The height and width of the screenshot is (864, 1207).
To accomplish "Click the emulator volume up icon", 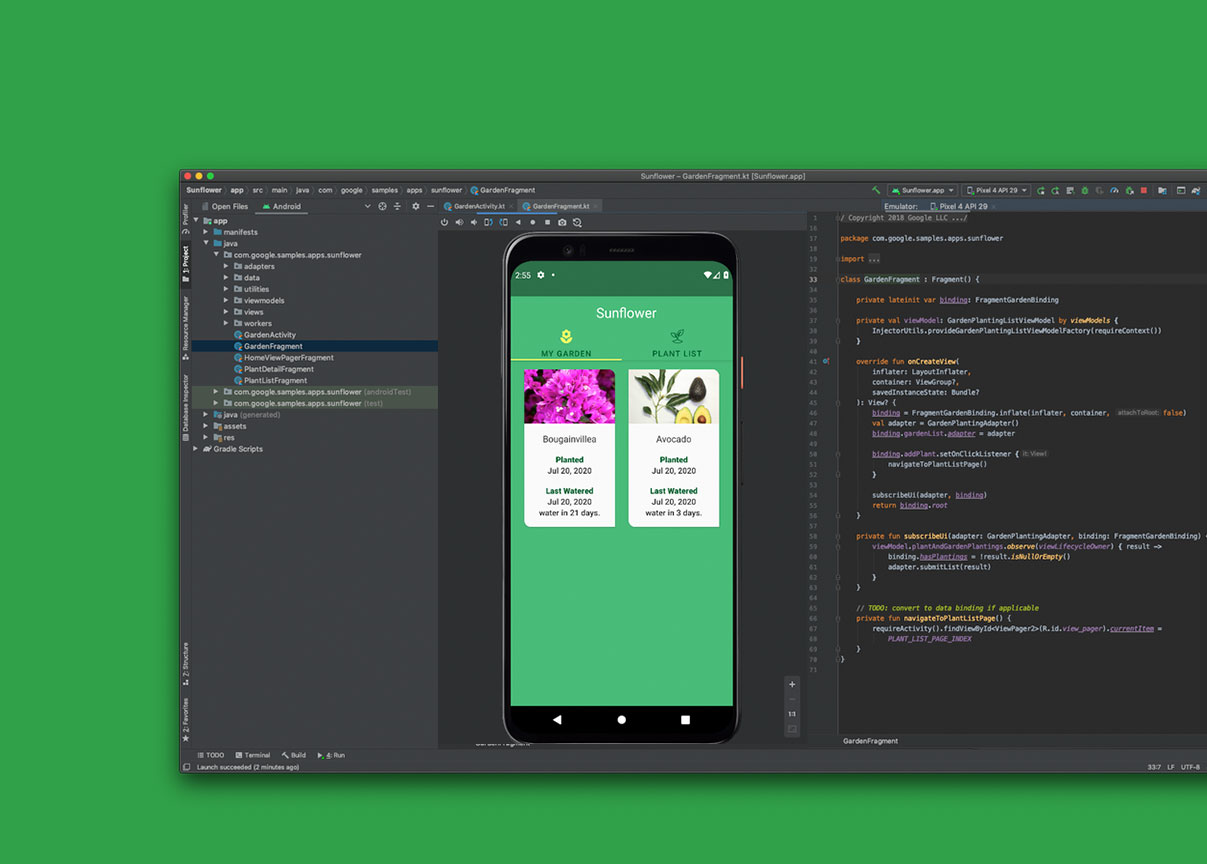I will click(x=459, y=222).
